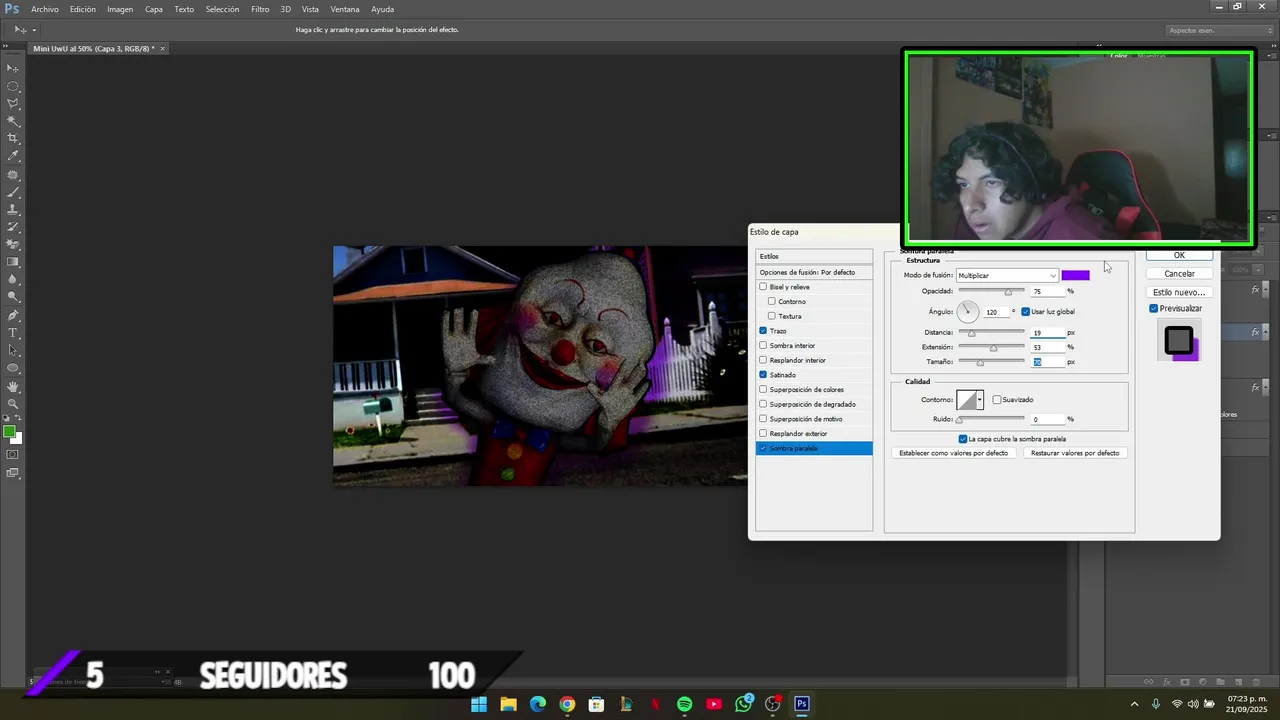
Task: Select the Eraser tool
Action: coord(13,244)
